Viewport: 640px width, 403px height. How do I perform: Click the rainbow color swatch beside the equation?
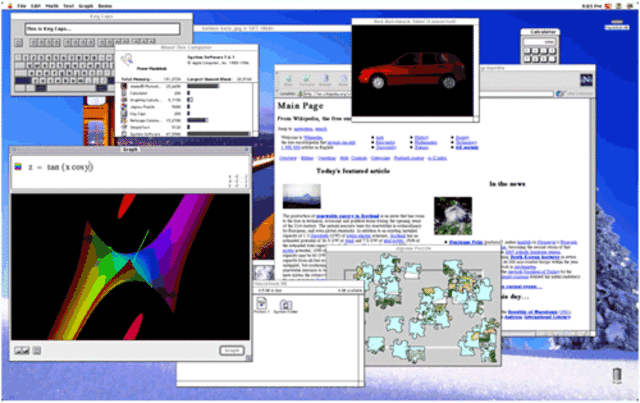pos(18,167)
